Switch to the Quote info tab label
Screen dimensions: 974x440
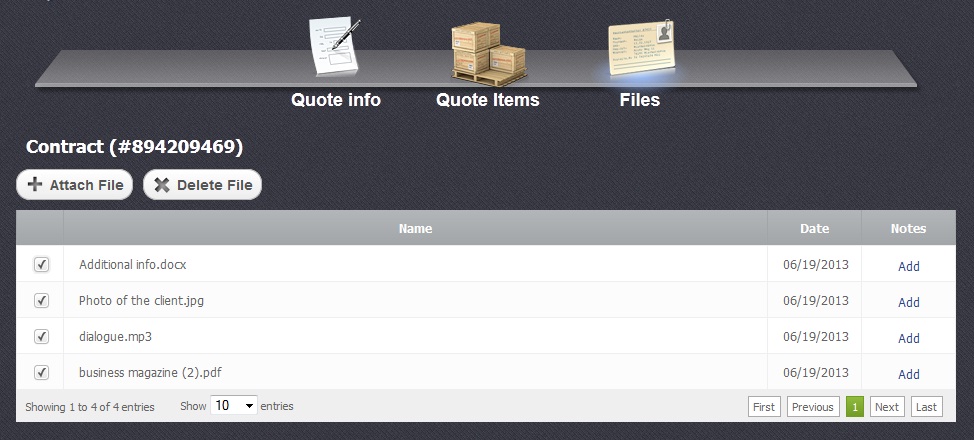click(x=335, y=100)
